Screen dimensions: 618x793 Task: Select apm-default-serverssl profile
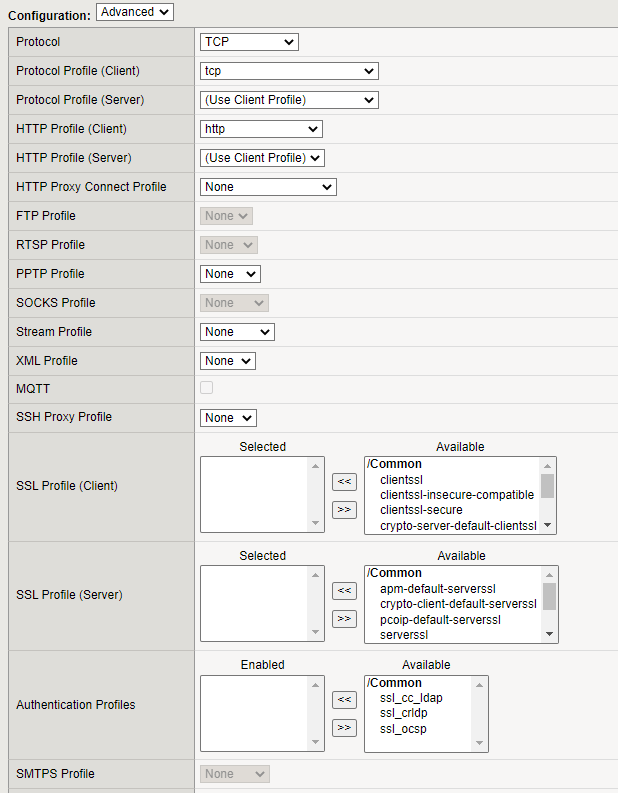[x=438, y=589]
